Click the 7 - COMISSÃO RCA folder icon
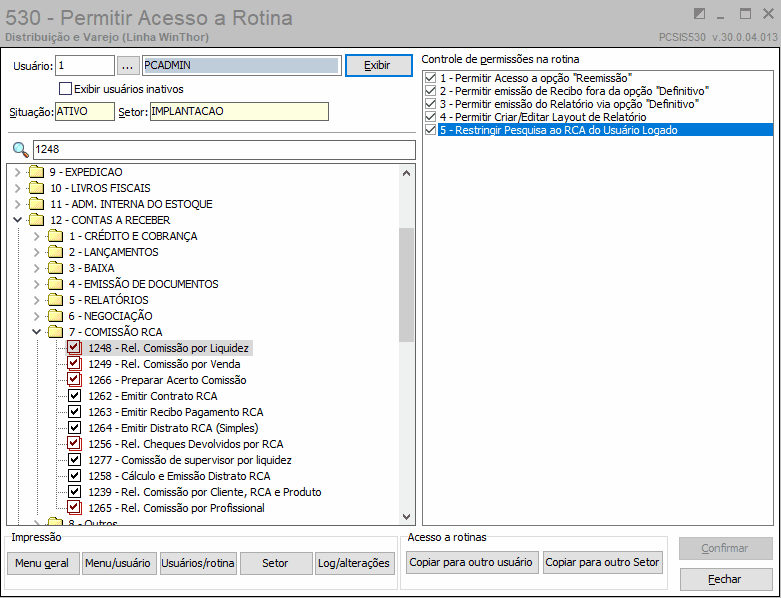Screen dimensions: 781x598 coord(55,332)
